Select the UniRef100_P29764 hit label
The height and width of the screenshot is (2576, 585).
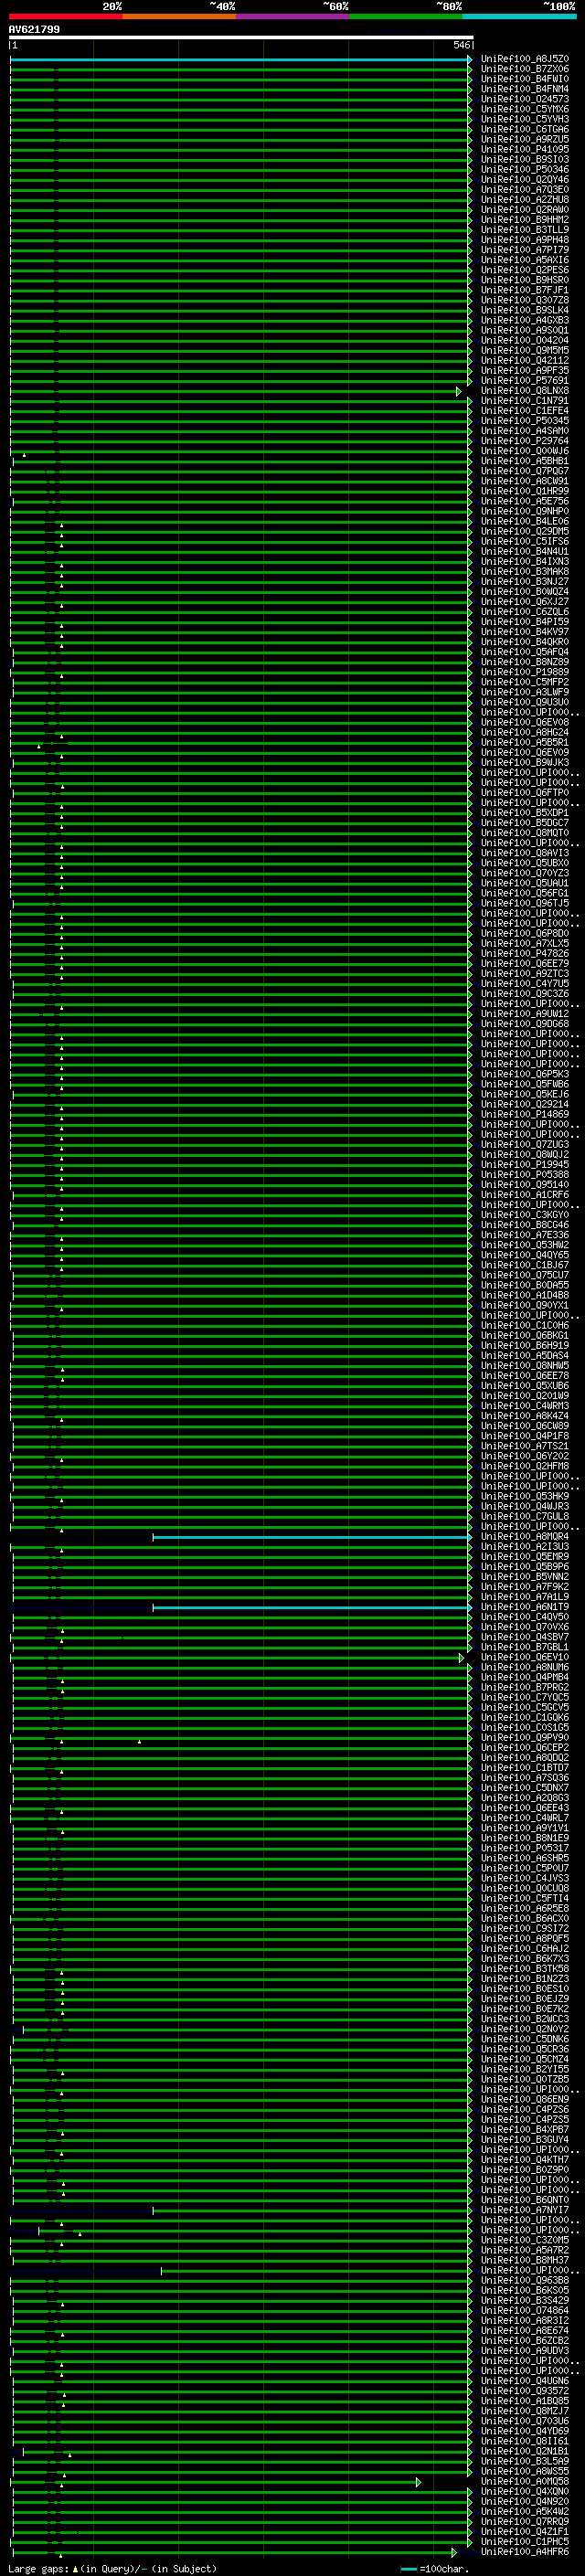pos(525,441)
